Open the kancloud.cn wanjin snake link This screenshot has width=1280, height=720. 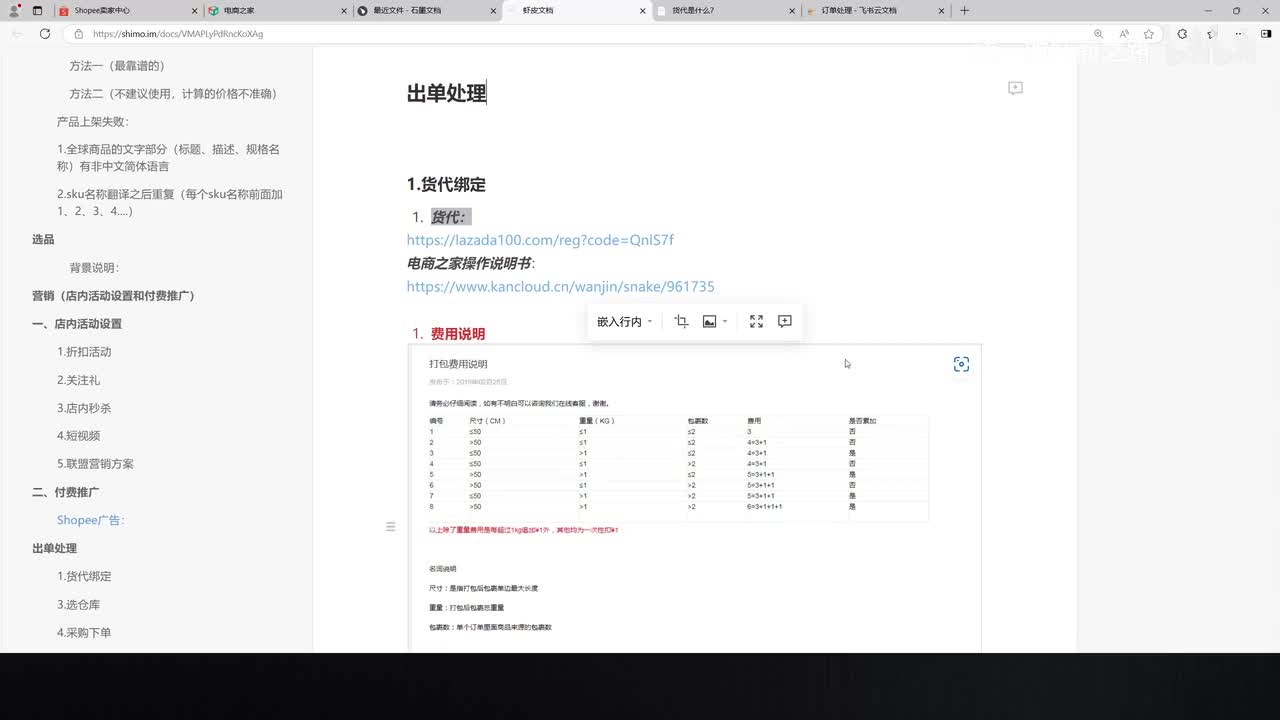pos(560,286)
